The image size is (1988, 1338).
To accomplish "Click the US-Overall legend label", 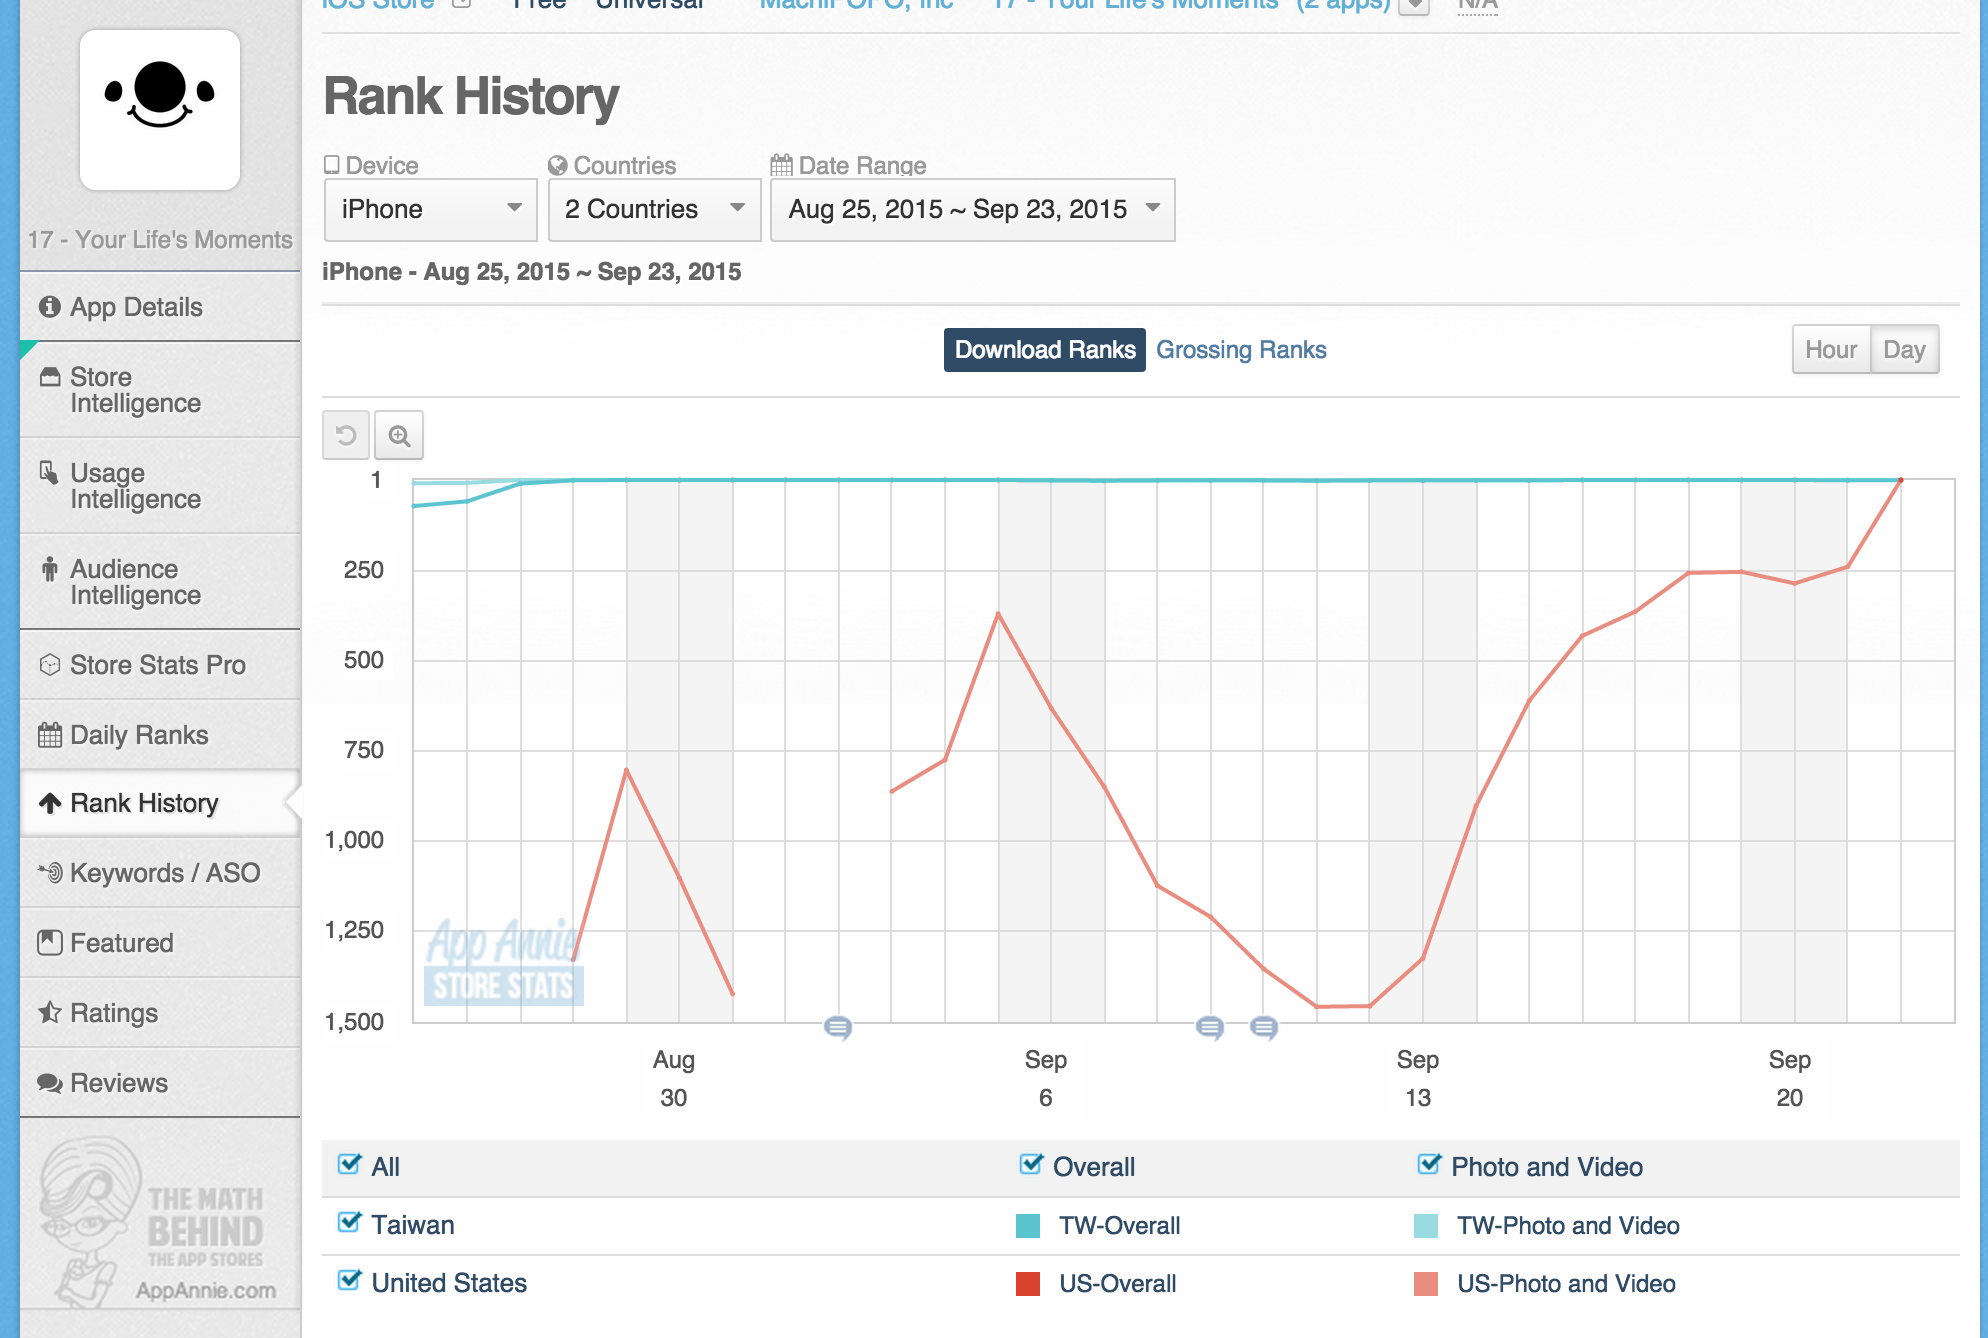I will tap(1117, 1284).
